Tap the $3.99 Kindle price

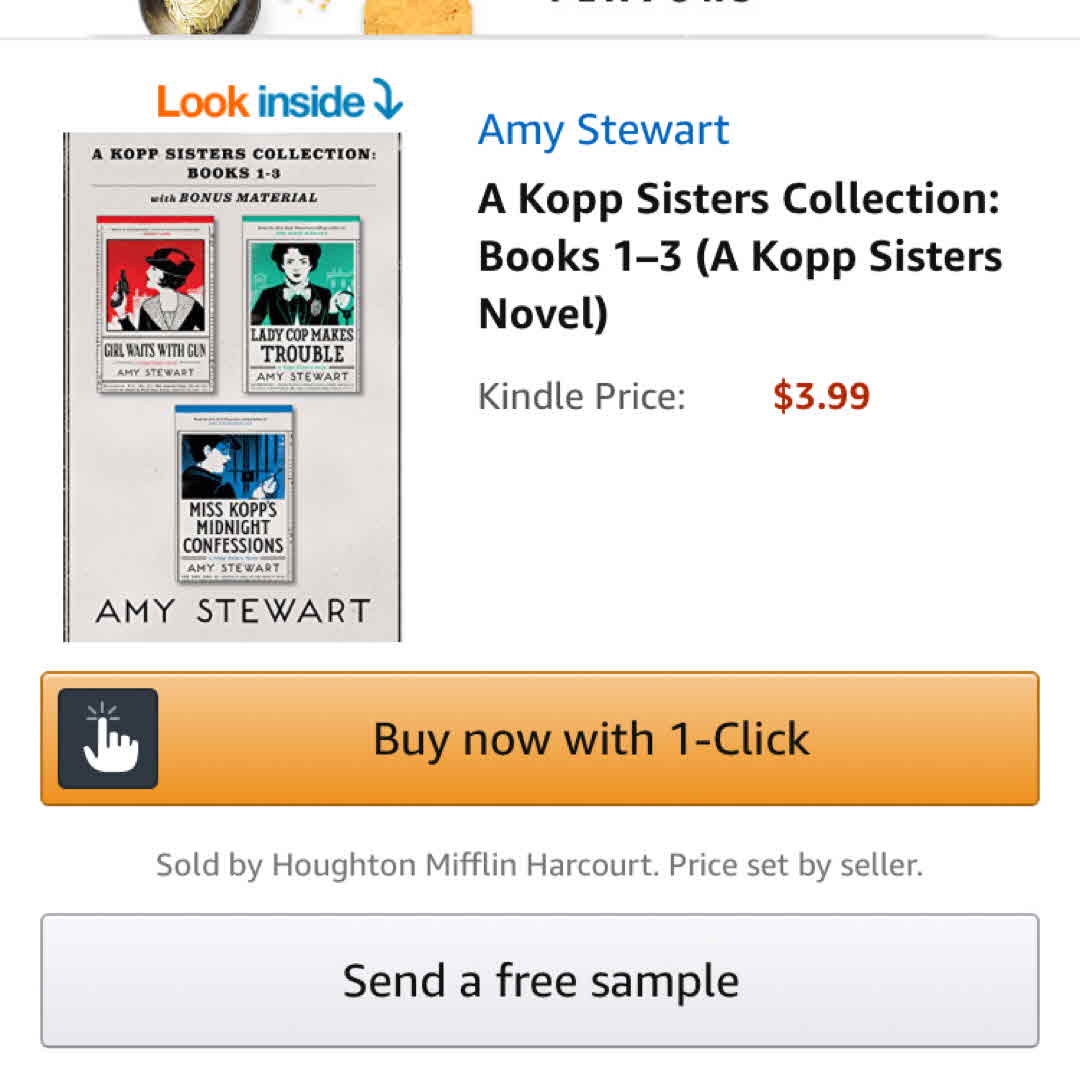(821, 396)
